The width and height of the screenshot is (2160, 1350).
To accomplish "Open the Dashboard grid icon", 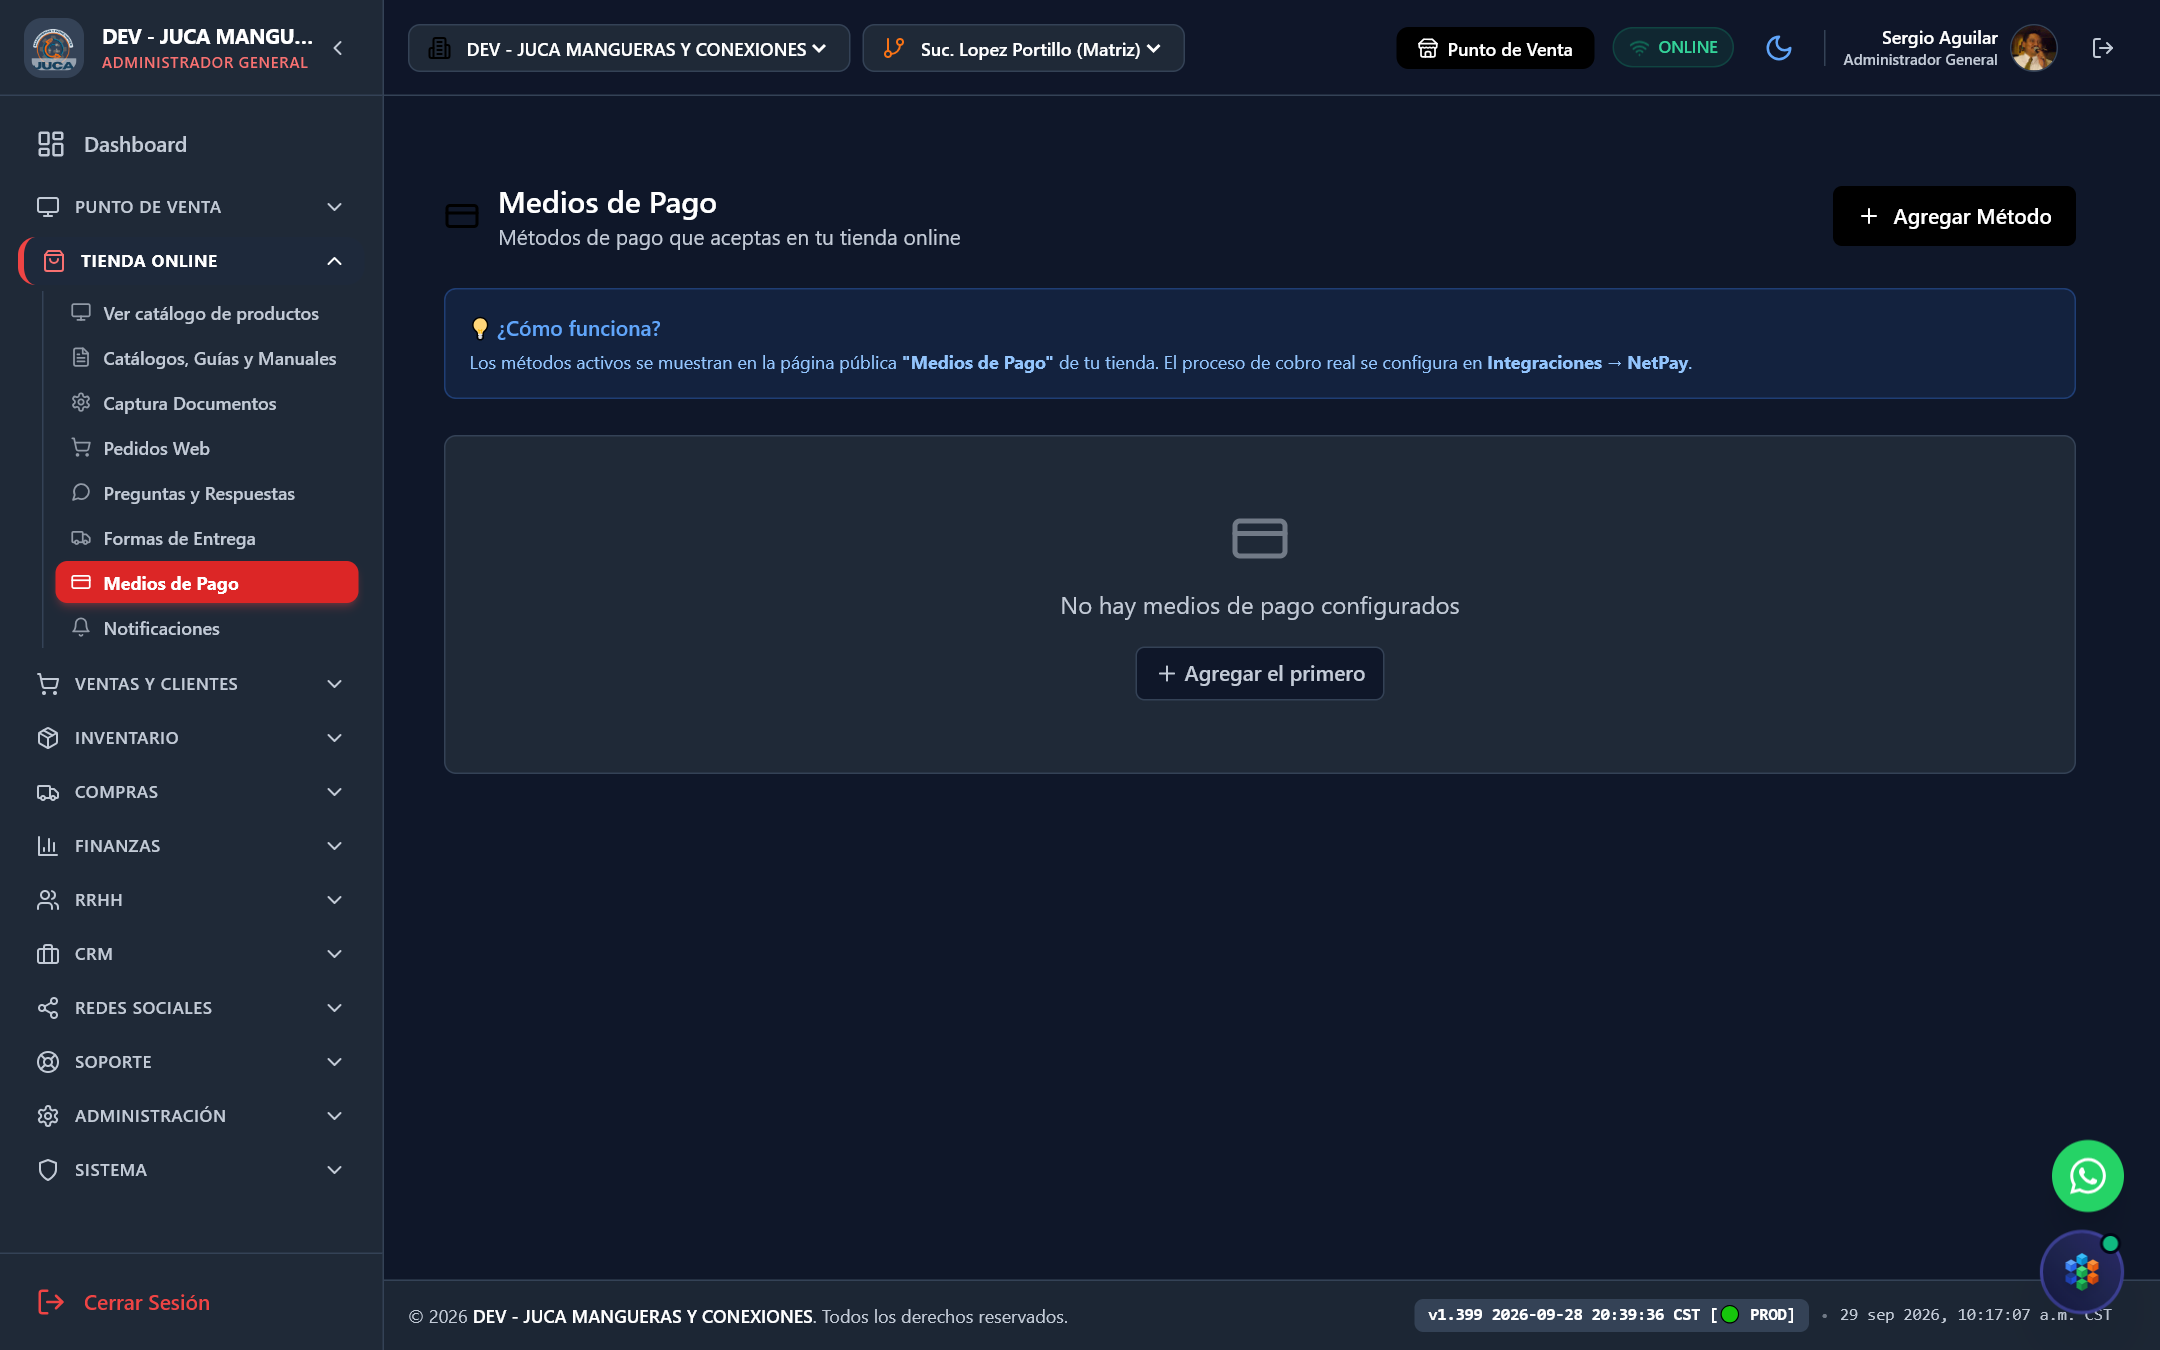I will [51, 144].
